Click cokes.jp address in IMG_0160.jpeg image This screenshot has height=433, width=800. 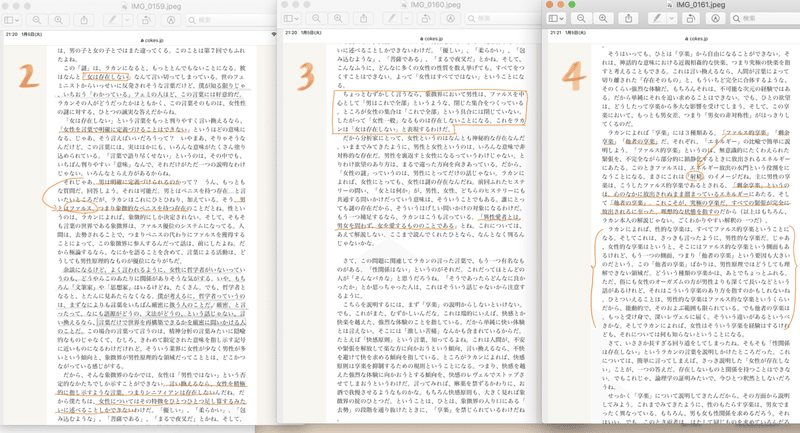pos(432,39)
